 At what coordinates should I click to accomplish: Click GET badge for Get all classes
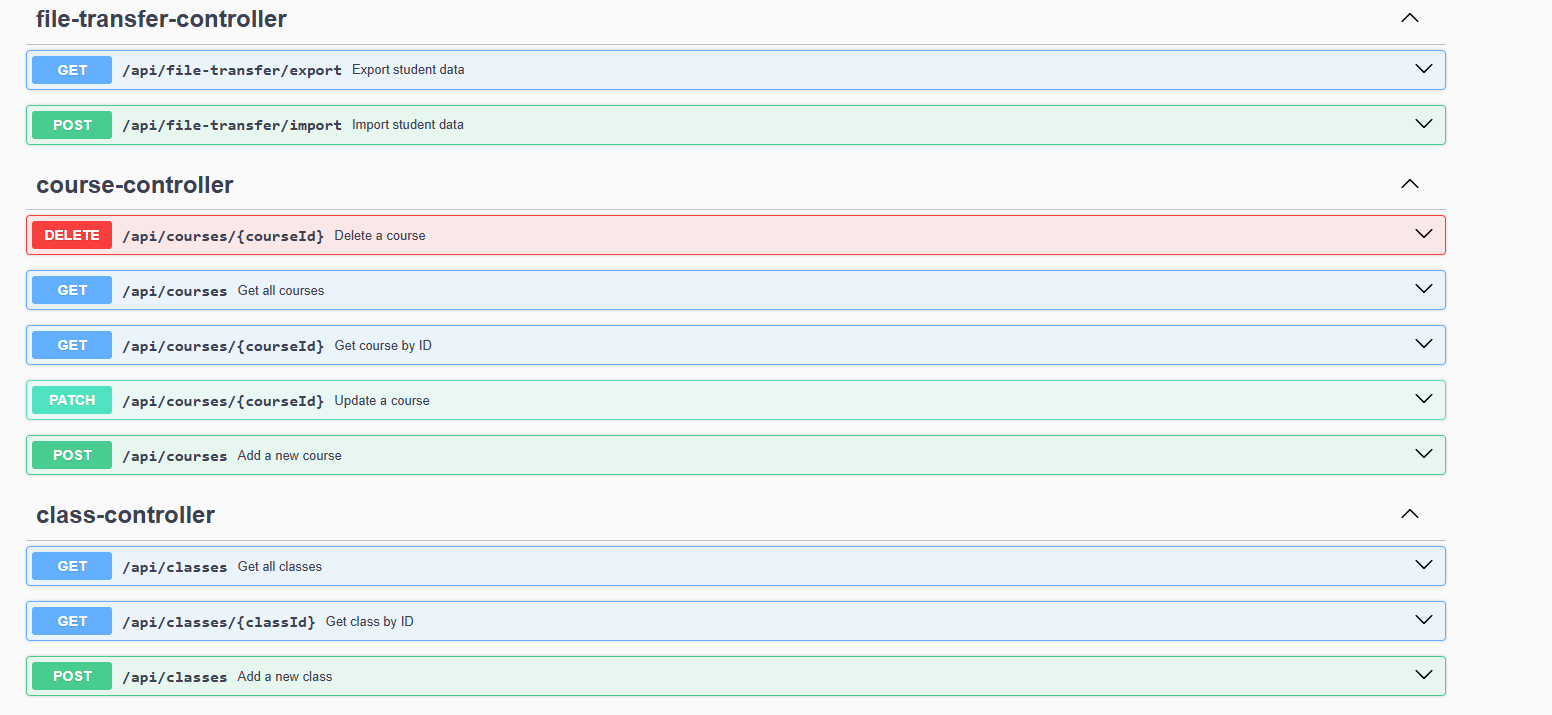pyautogui.click(x=72, y=566)
